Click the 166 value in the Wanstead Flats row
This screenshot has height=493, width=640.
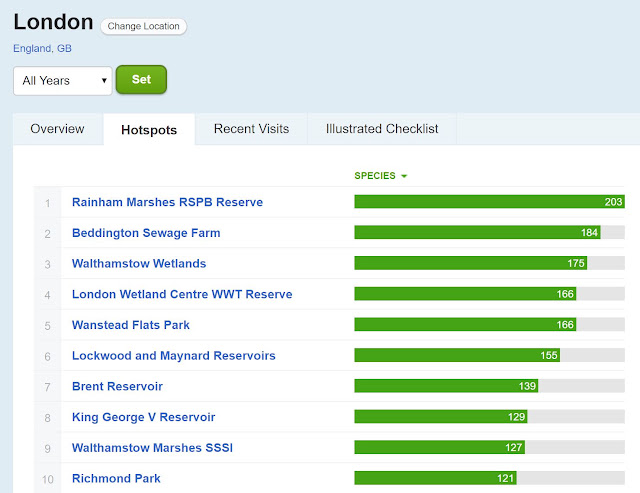[565, 324]
